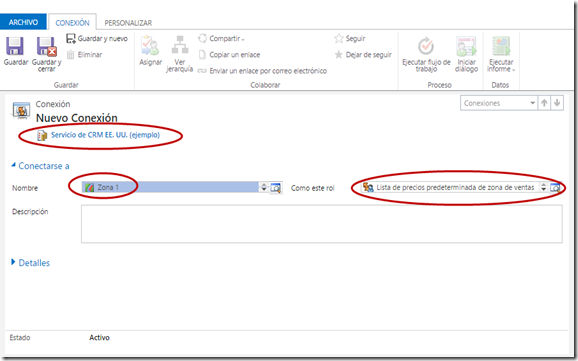Click the Nombre field stepper arrows
The image size is (578, 361).
pyautogui.click(x=264, y=187)
